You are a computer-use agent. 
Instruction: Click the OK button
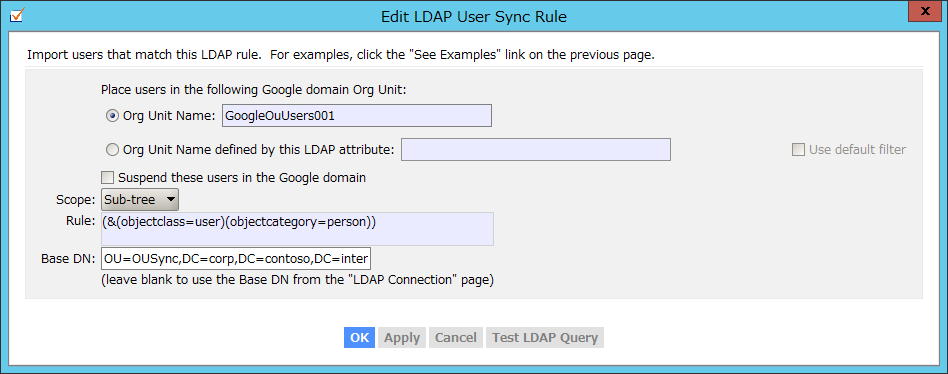pos(359,338)
